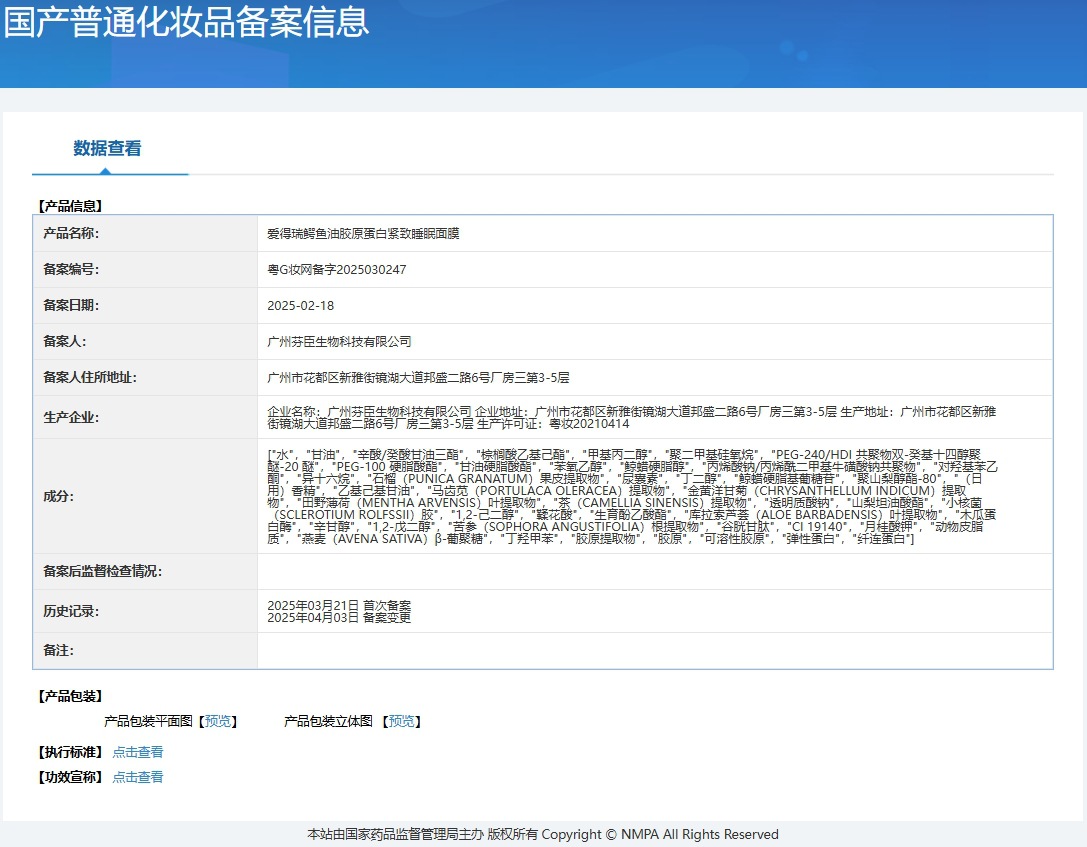Click the 成分 row label
Image resolution: width=1087 pixels, height=847 pixels.
coord(58,496)
